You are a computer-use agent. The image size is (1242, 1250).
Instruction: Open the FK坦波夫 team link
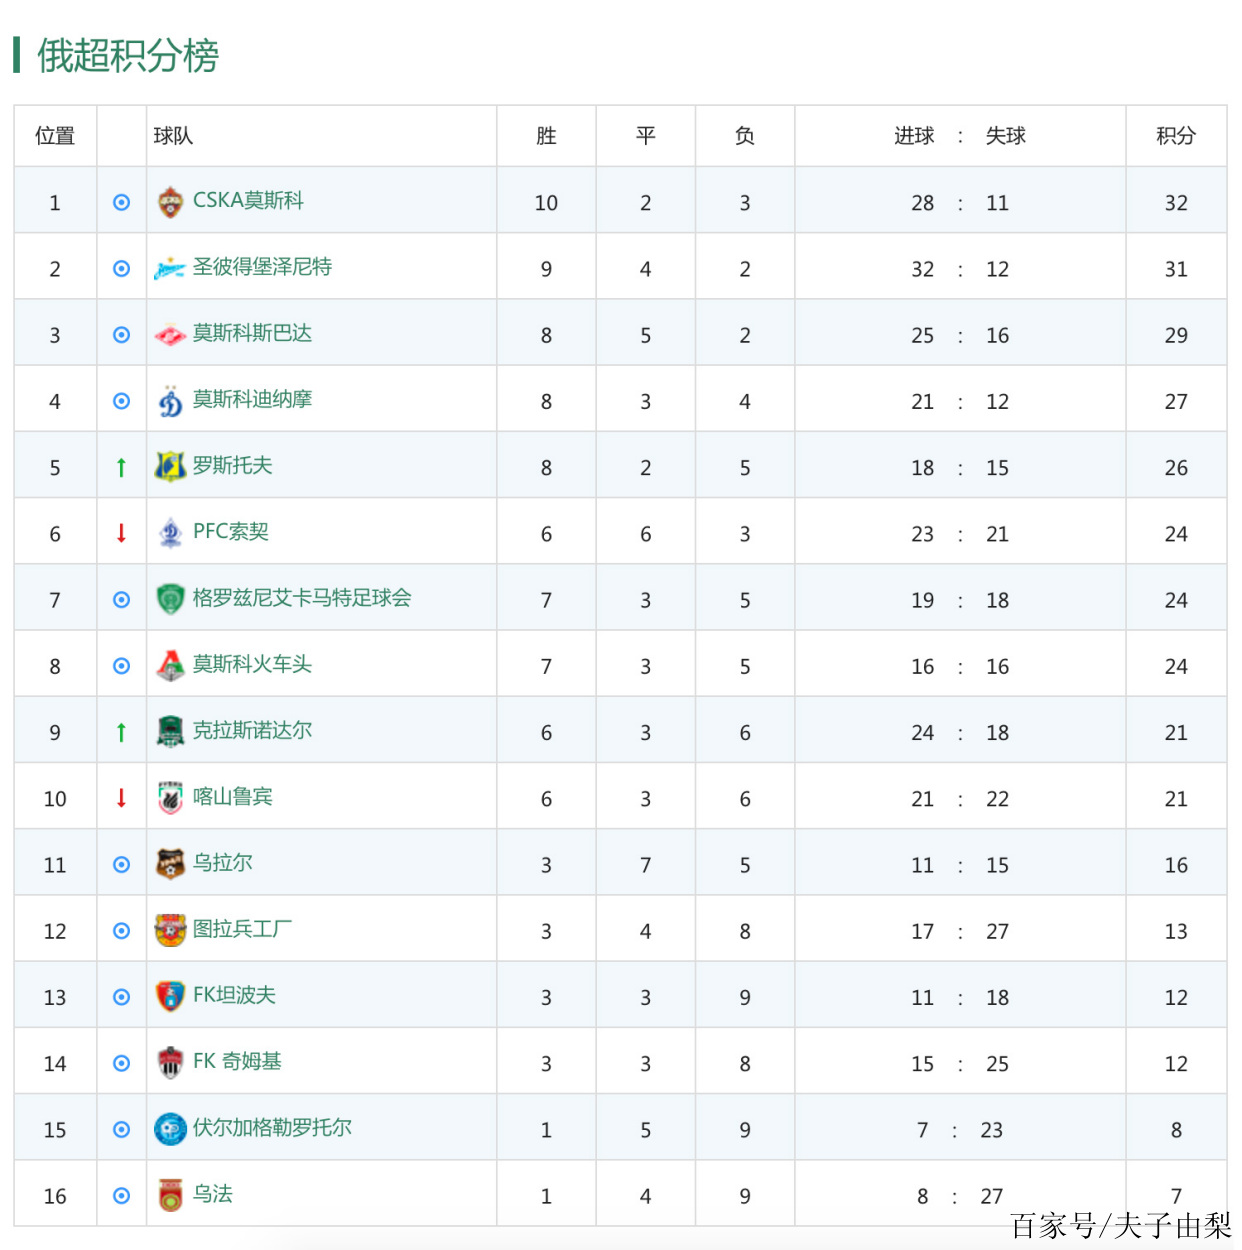[234, 995]
